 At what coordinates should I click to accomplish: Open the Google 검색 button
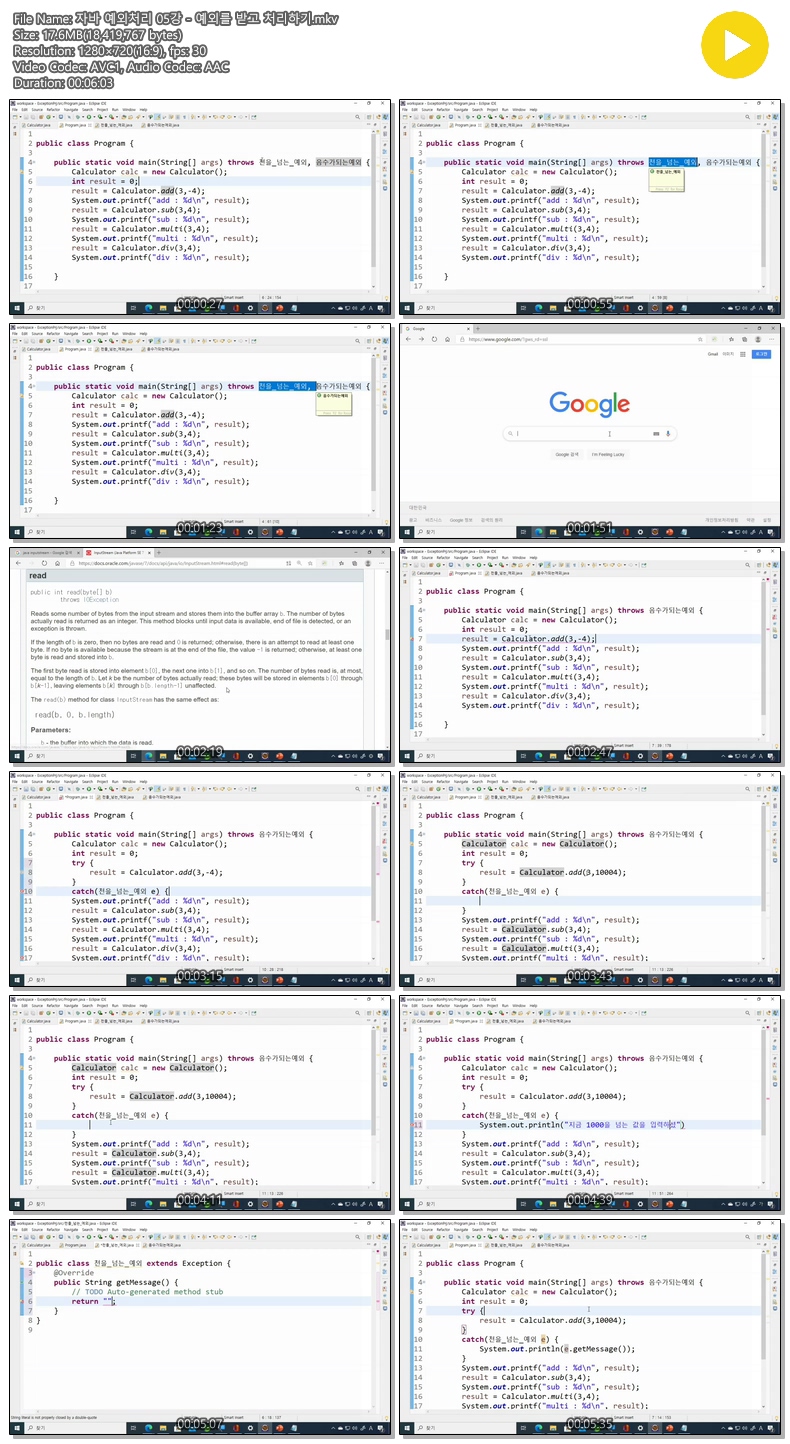[567, 454]
